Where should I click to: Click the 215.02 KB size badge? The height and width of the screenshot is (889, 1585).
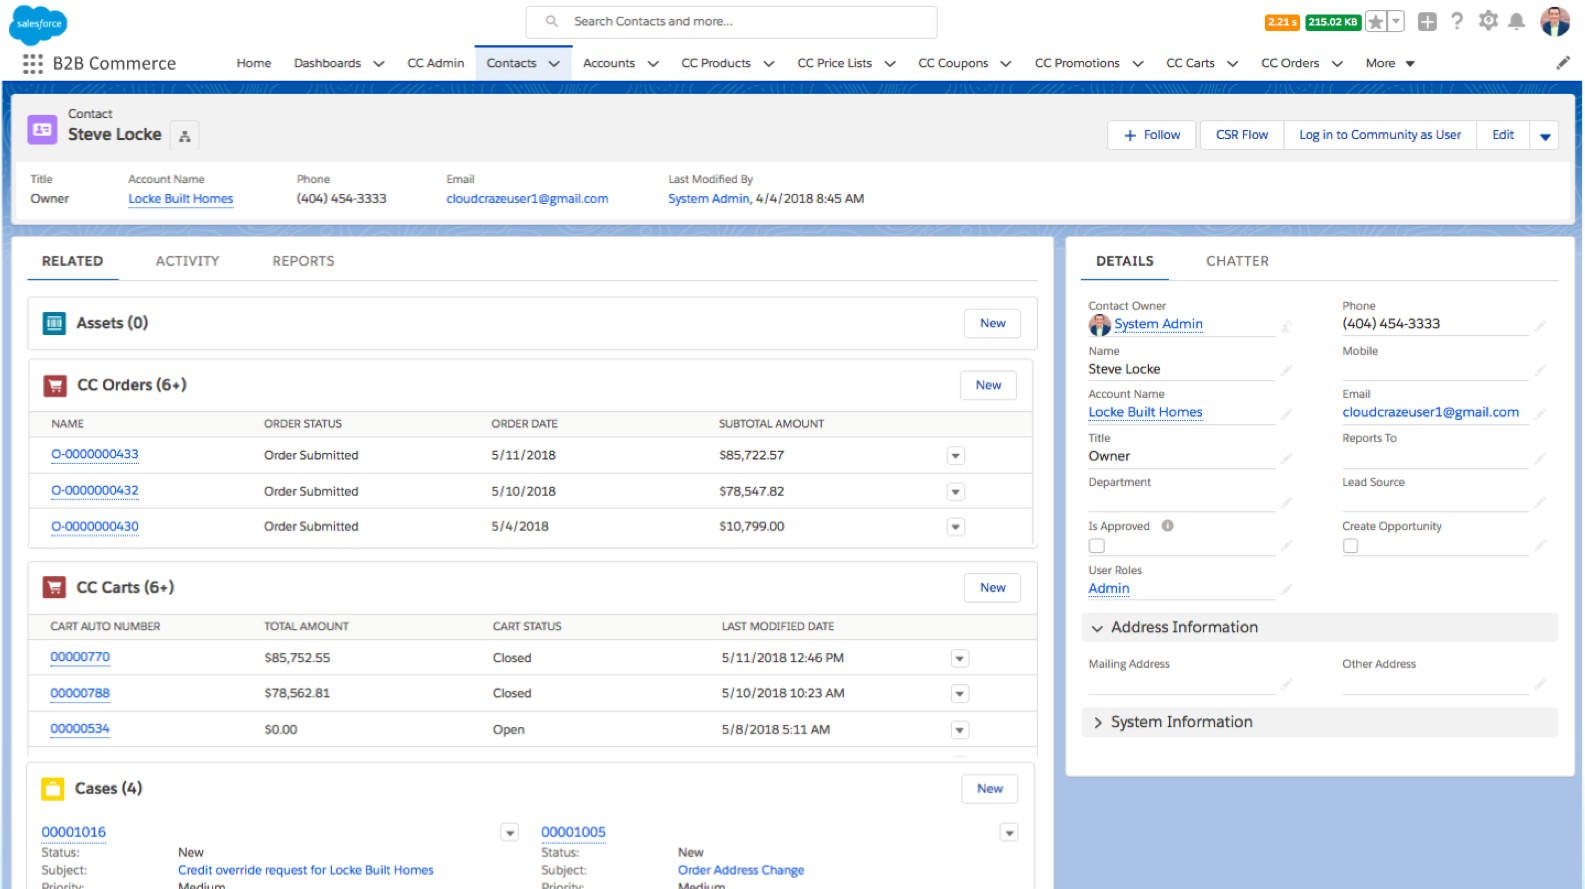click(x=1333, y=22)
